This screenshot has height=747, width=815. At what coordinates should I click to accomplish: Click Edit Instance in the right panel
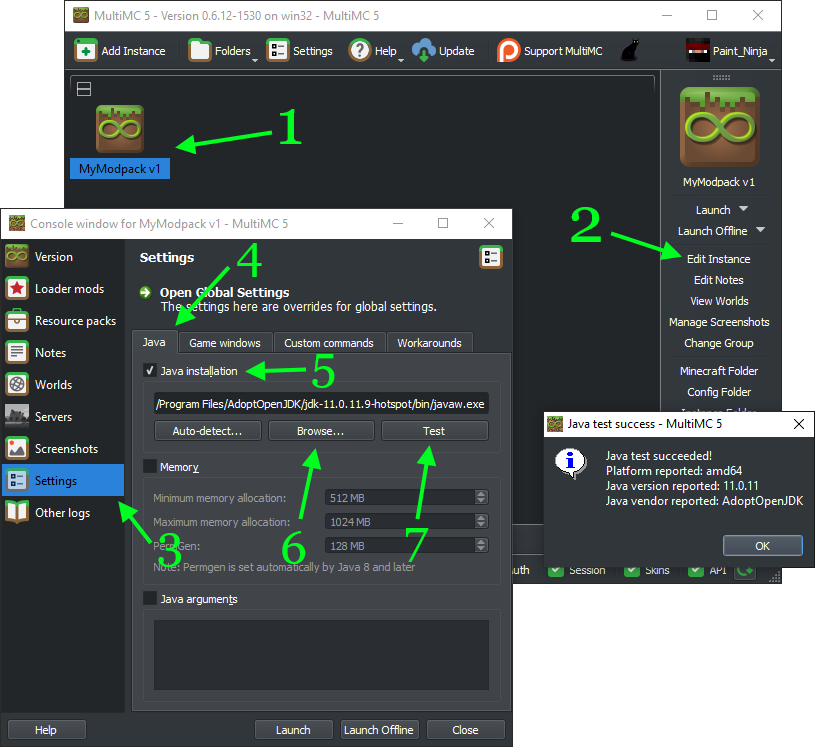click(x=718, y=259)
